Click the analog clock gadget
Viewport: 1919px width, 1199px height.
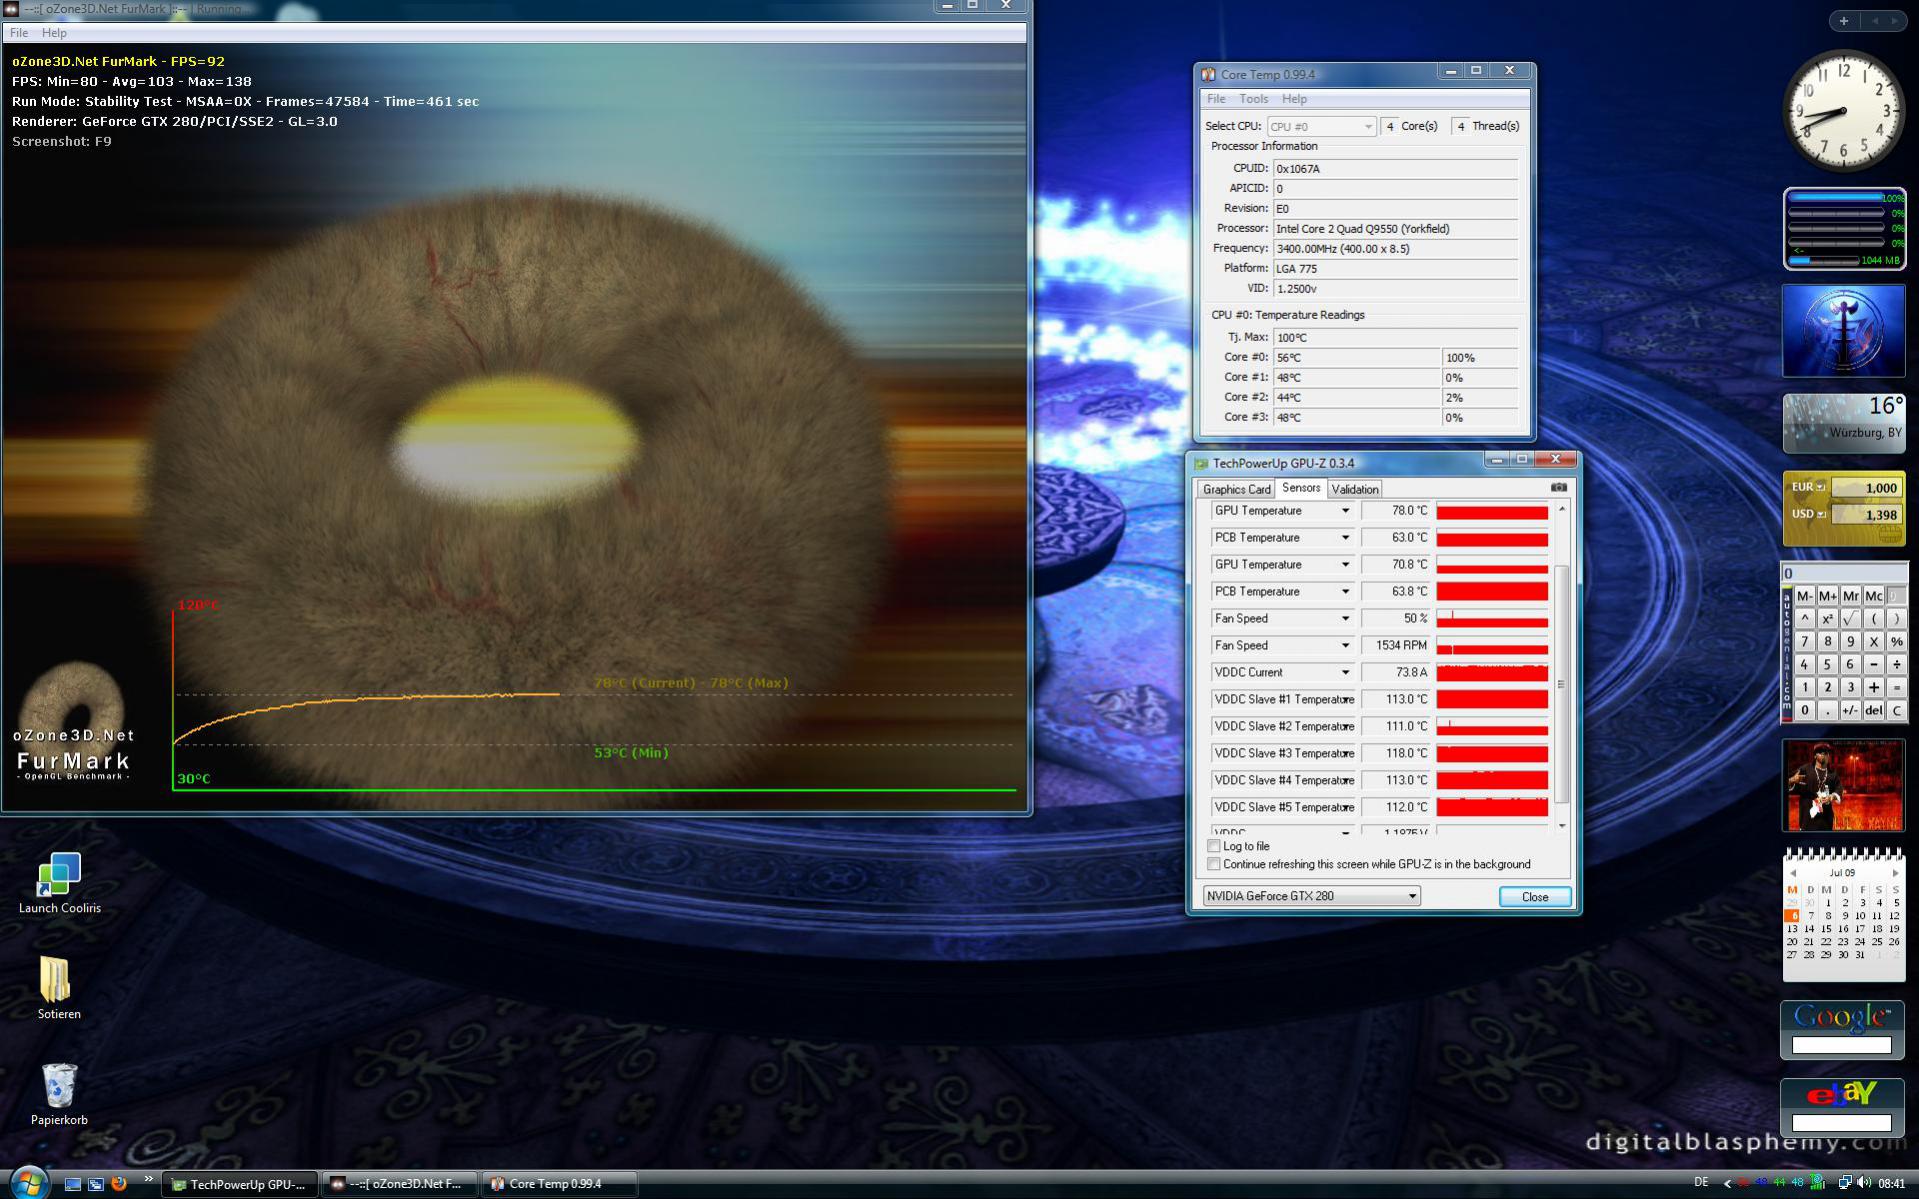1843,111
